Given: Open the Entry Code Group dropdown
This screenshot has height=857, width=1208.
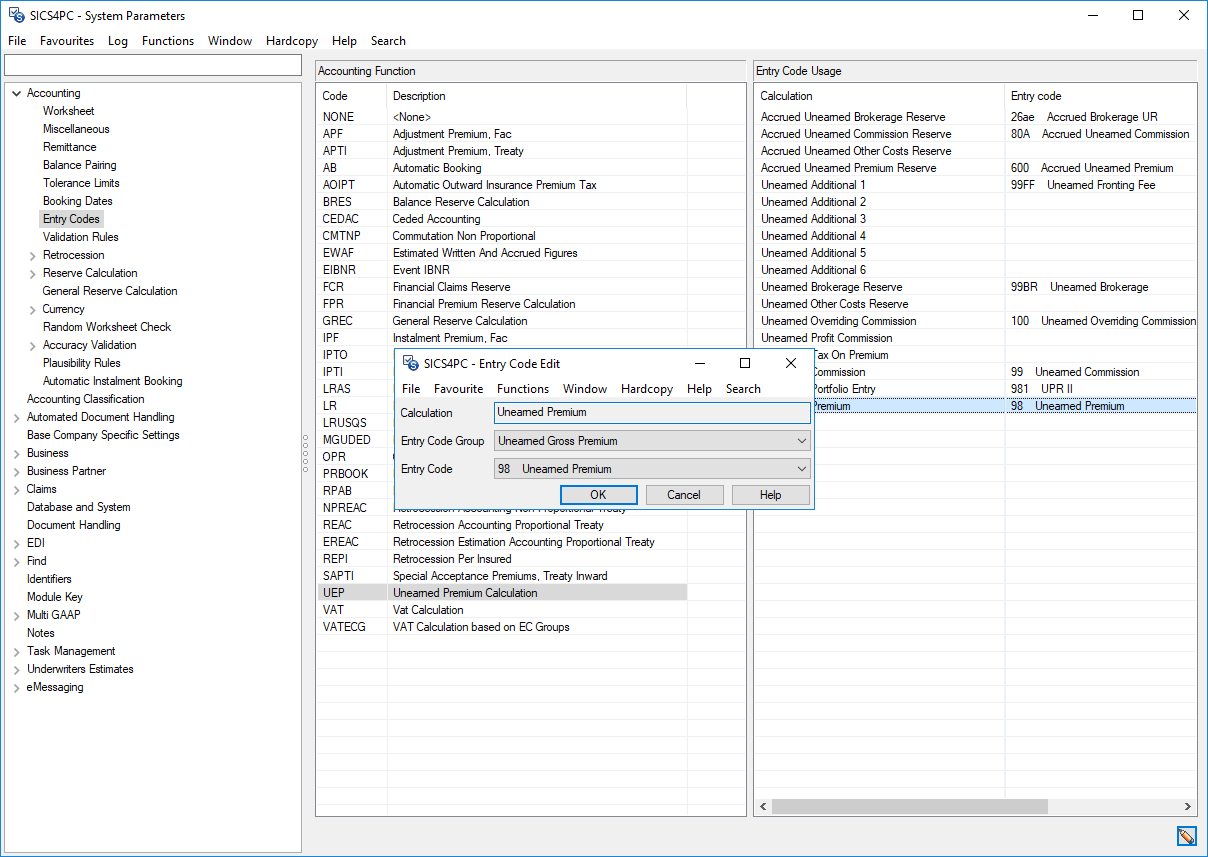Looking at the screenshot, I should pyautogui.click(x=802, y=440).
